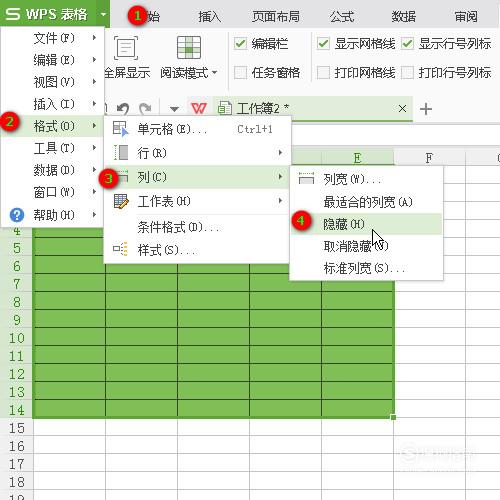Image resolution: width=500 pixels, height=500 pixels.
Task: Open the 窗口(W) menu item
Action: [52, 192]
